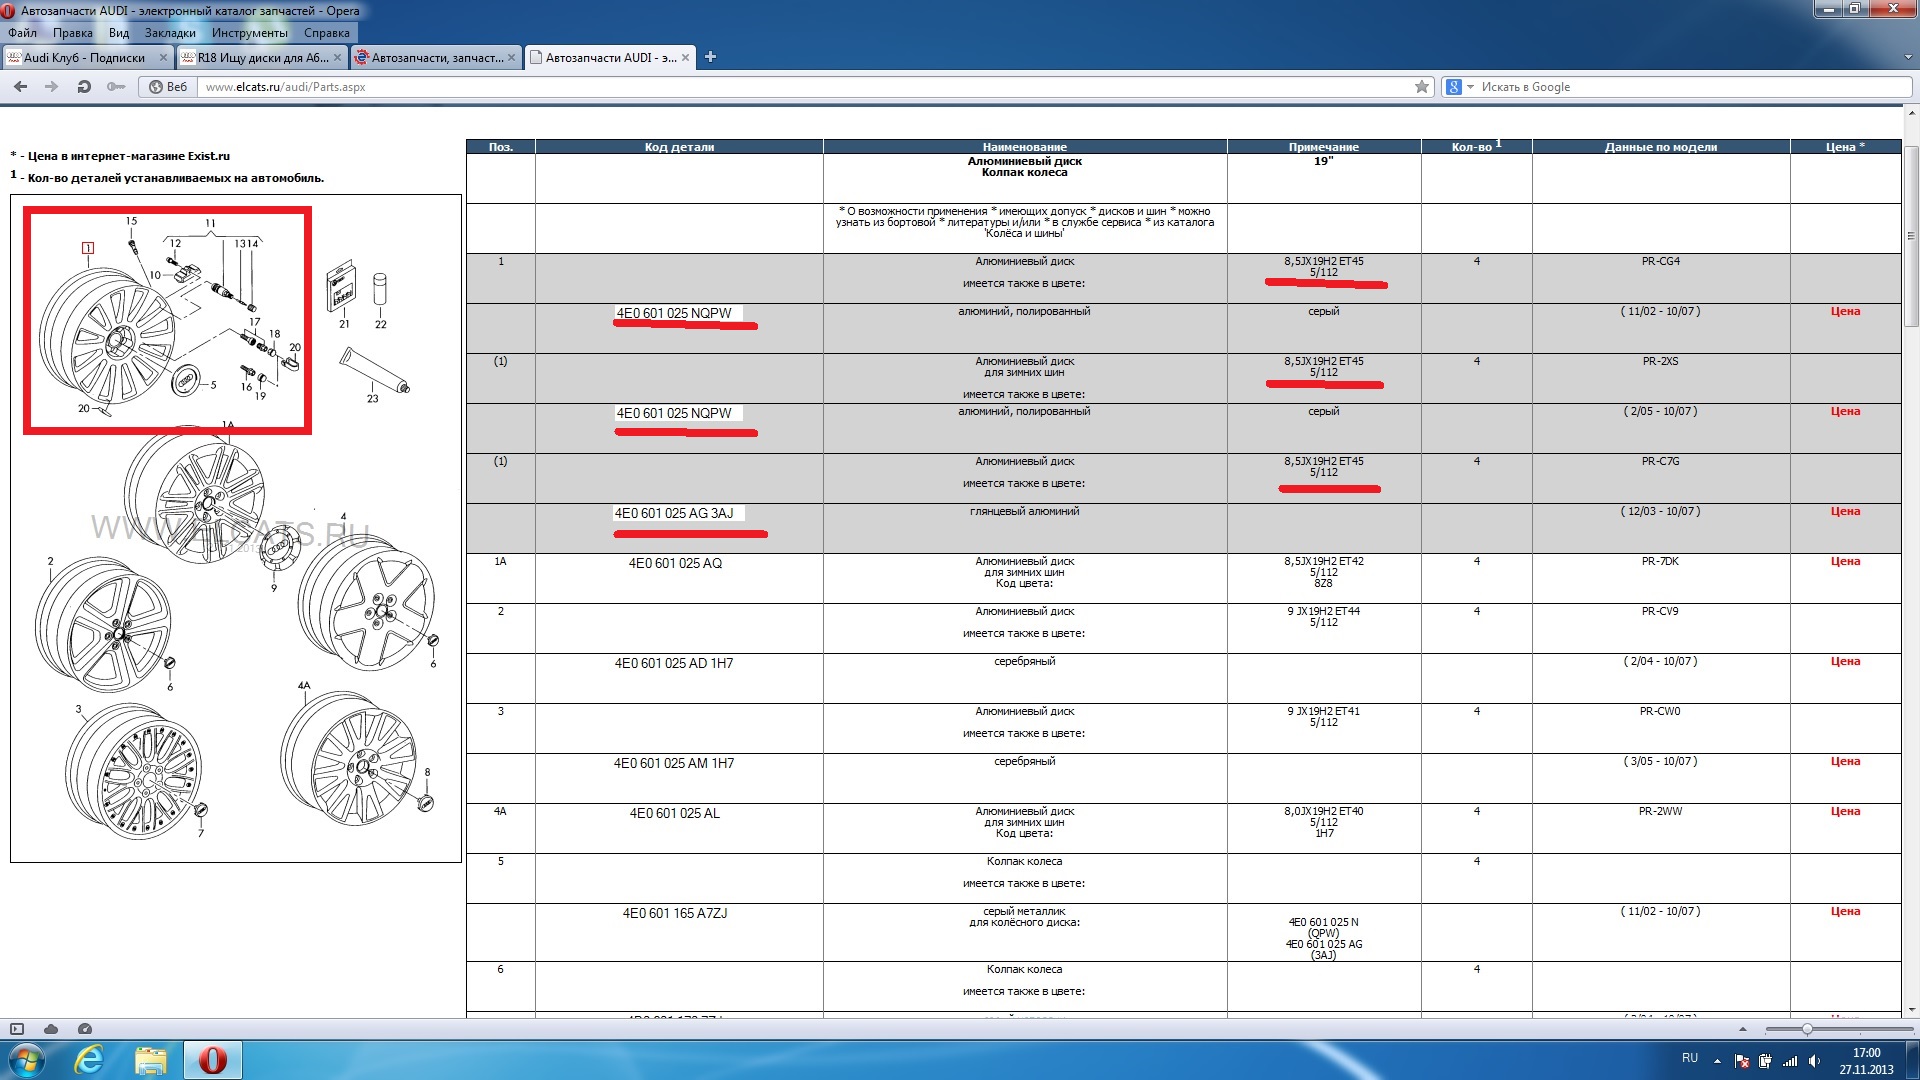Image resolution: width=1920 pixels, height=1080 pixels.
Task: Select part code 4E0 601 025 AM 1H7
Action: [x=674, y=763]
